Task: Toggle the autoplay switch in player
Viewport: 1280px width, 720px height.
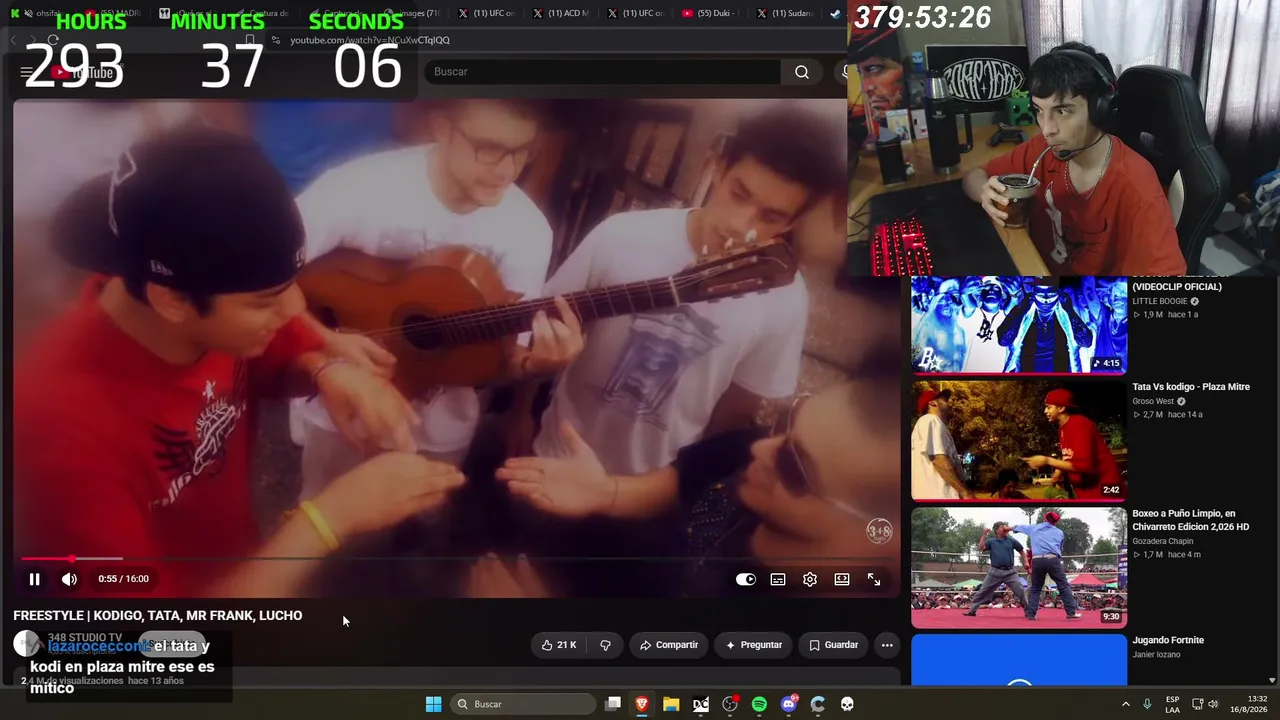Action: (746, 579)
